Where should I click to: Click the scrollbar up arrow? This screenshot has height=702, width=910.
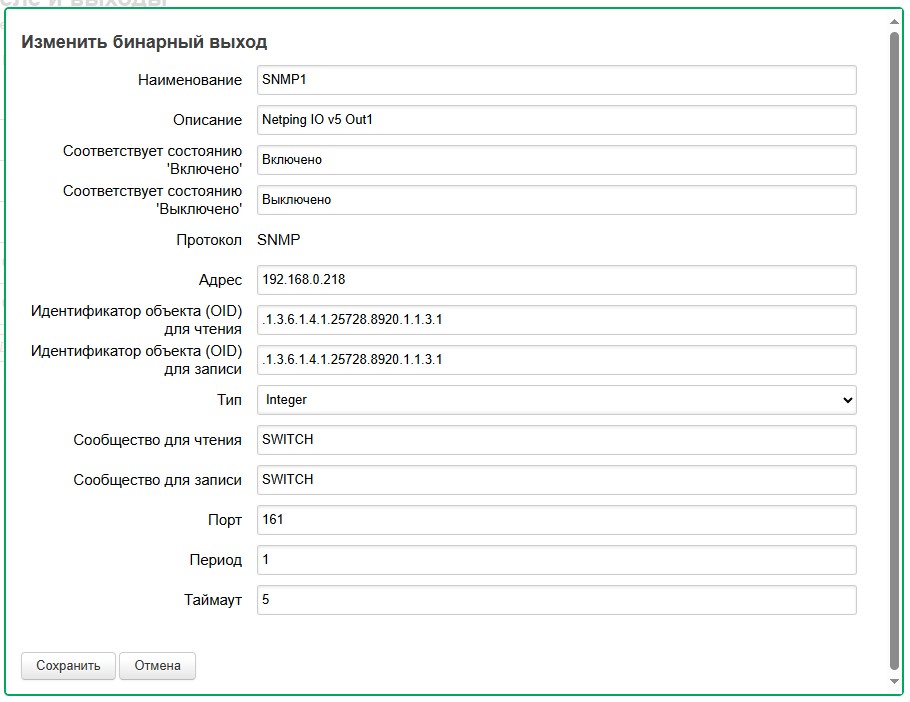pyautogui.click(x=895, y=20)
